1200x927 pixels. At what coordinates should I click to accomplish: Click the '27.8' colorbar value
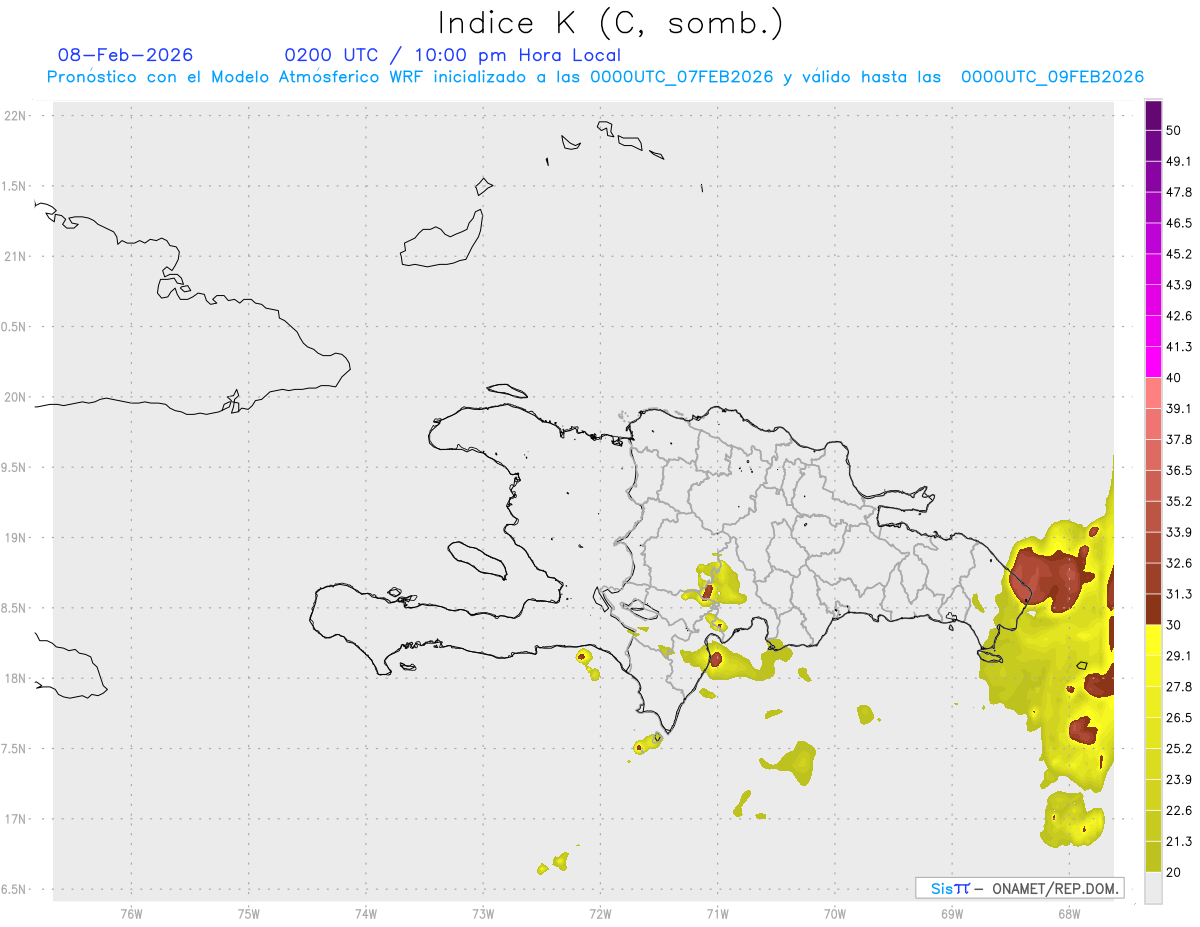pyautogui.click(x=1179, y=687)
